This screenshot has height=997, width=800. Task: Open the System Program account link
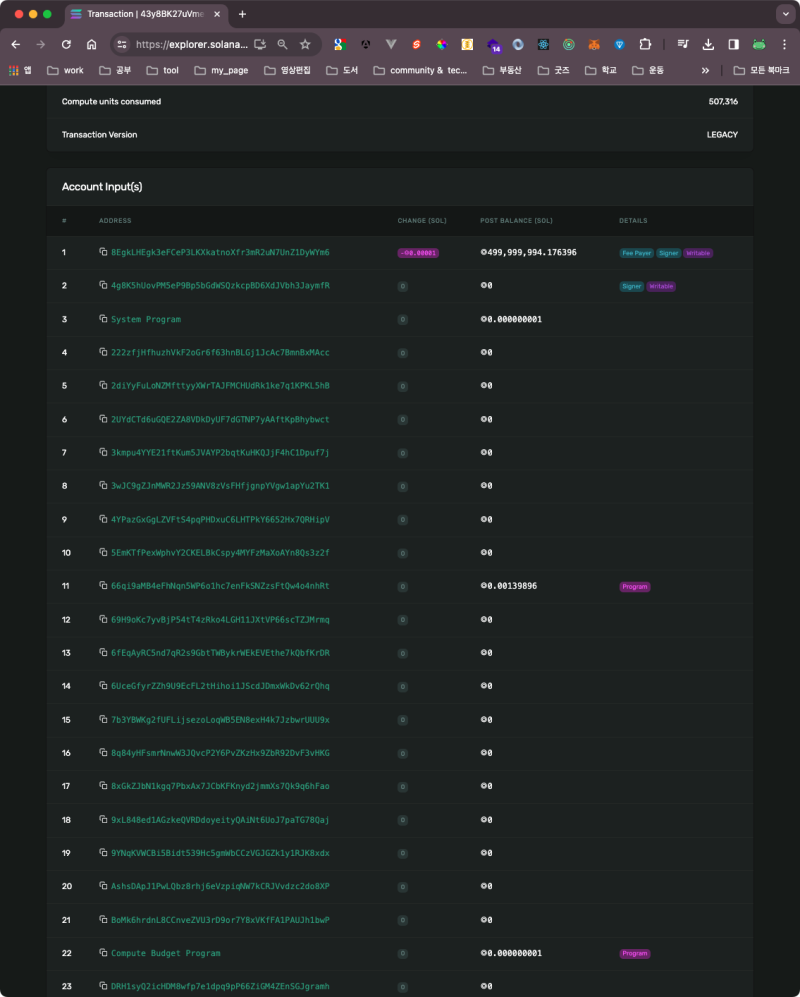pyautogui.click(x=145, y=319)
